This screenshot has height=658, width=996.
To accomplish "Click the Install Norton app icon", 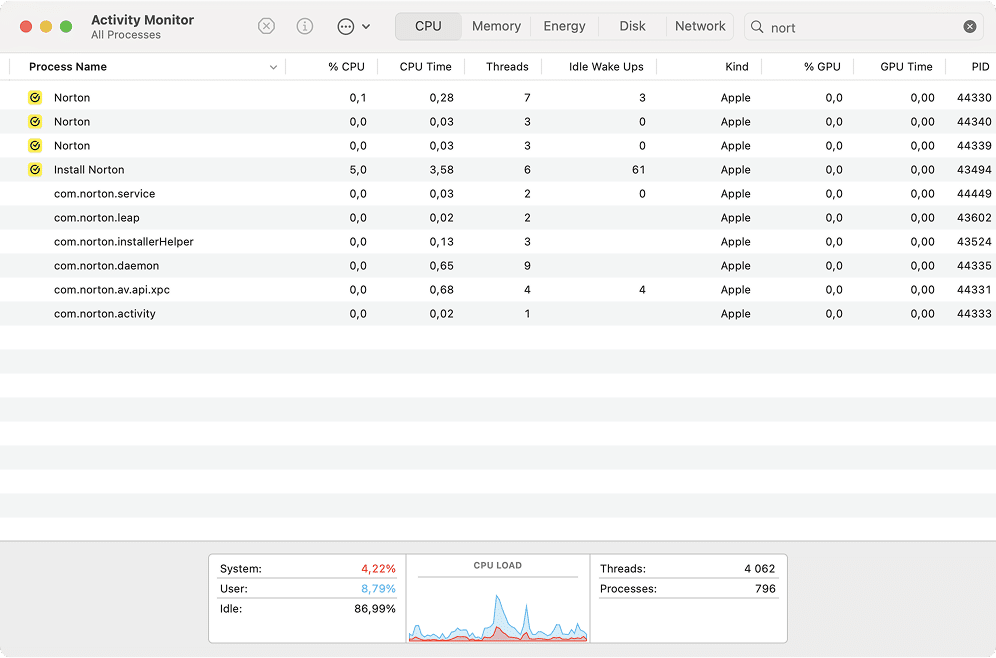I will click(35, 170).
